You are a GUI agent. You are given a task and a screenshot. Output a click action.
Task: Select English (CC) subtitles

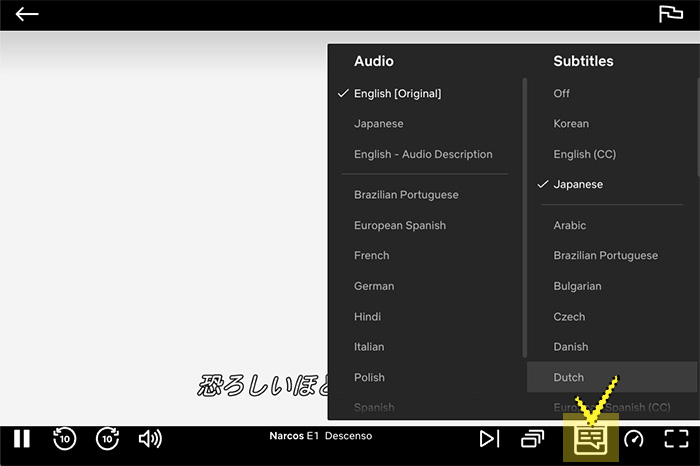coord(584,154)
